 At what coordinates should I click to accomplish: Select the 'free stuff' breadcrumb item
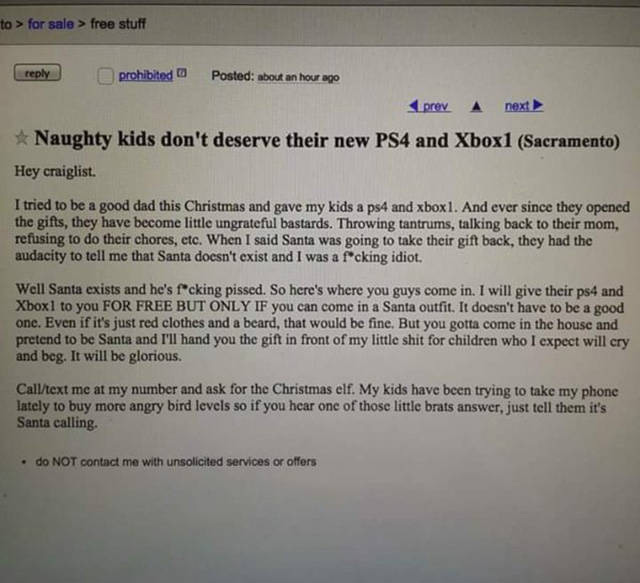tap(118, 24)
